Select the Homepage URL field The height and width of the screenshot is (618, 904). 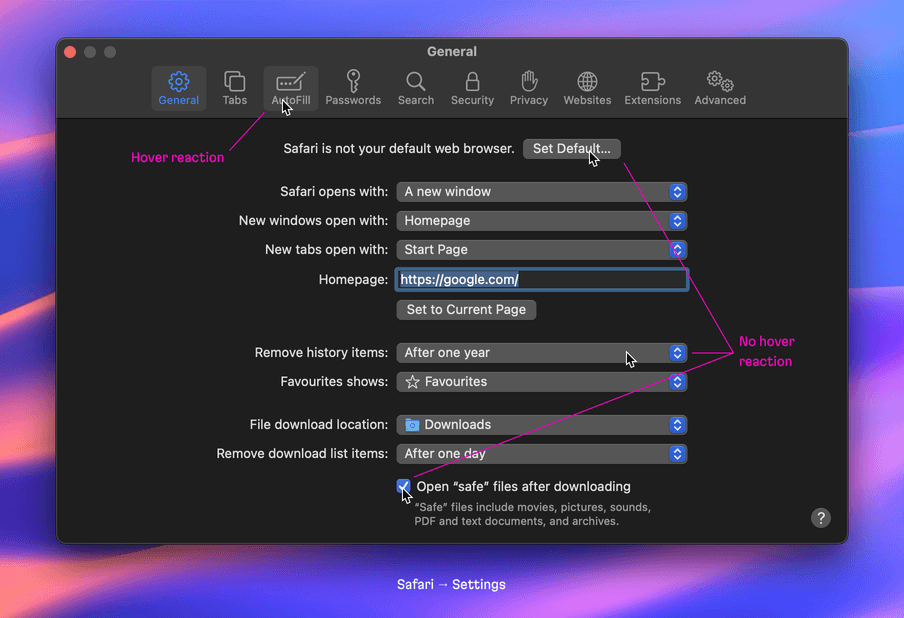541,279
